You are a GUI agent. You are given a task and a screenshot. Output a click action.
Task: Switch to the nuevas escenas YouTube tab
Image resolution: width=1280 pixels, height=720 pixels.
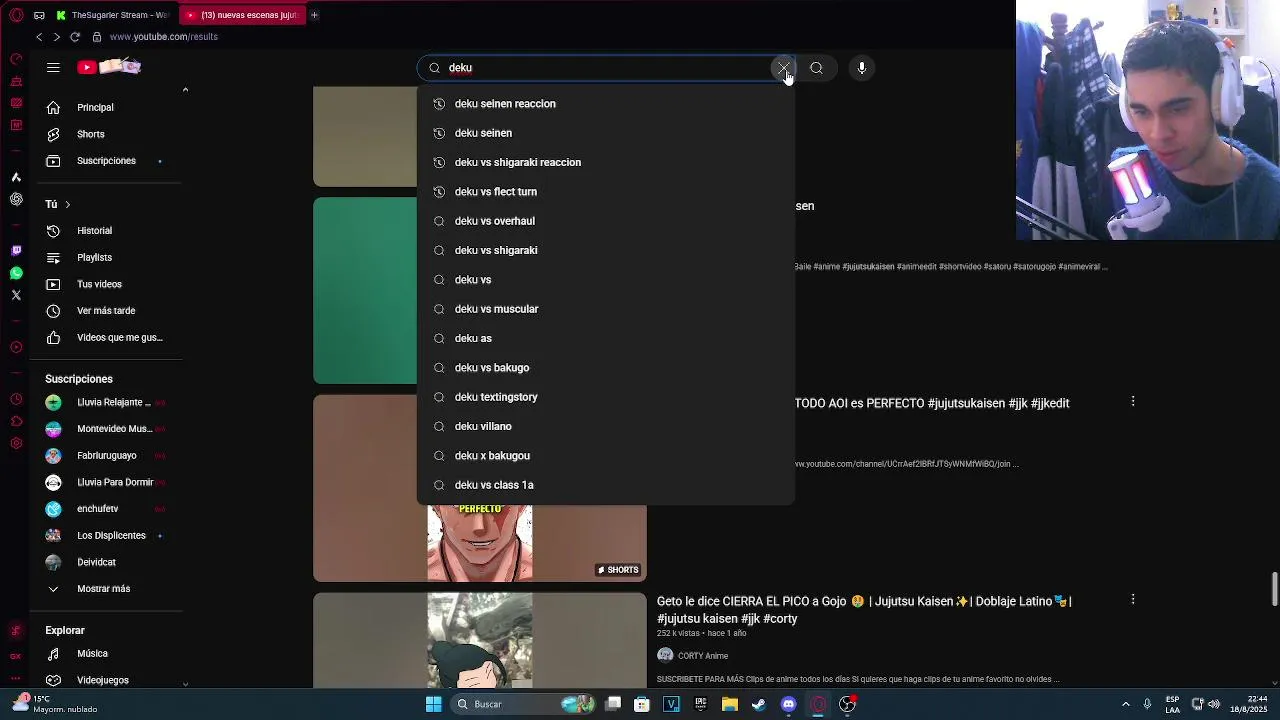242,15
